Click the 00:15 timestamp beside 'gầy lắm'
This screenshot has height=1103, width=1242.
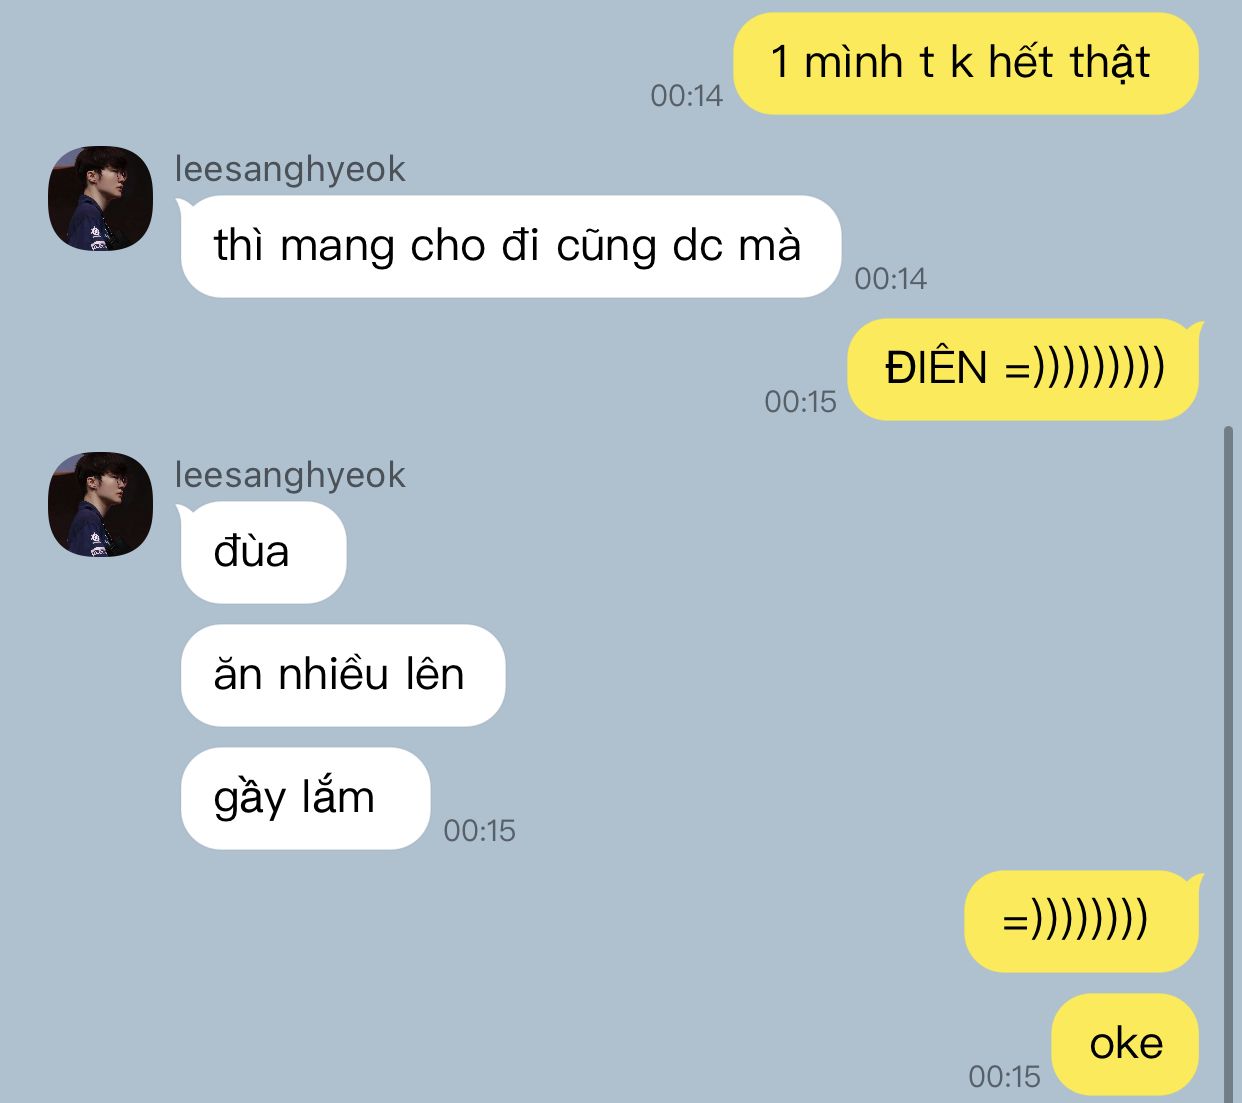479,831
